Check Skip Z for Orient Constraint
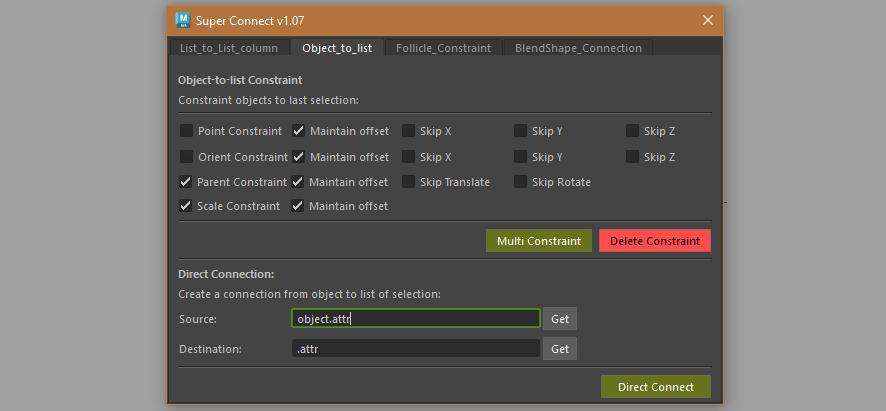The height and width of the screenshot is (411, 886). click(x=634, y=157)
